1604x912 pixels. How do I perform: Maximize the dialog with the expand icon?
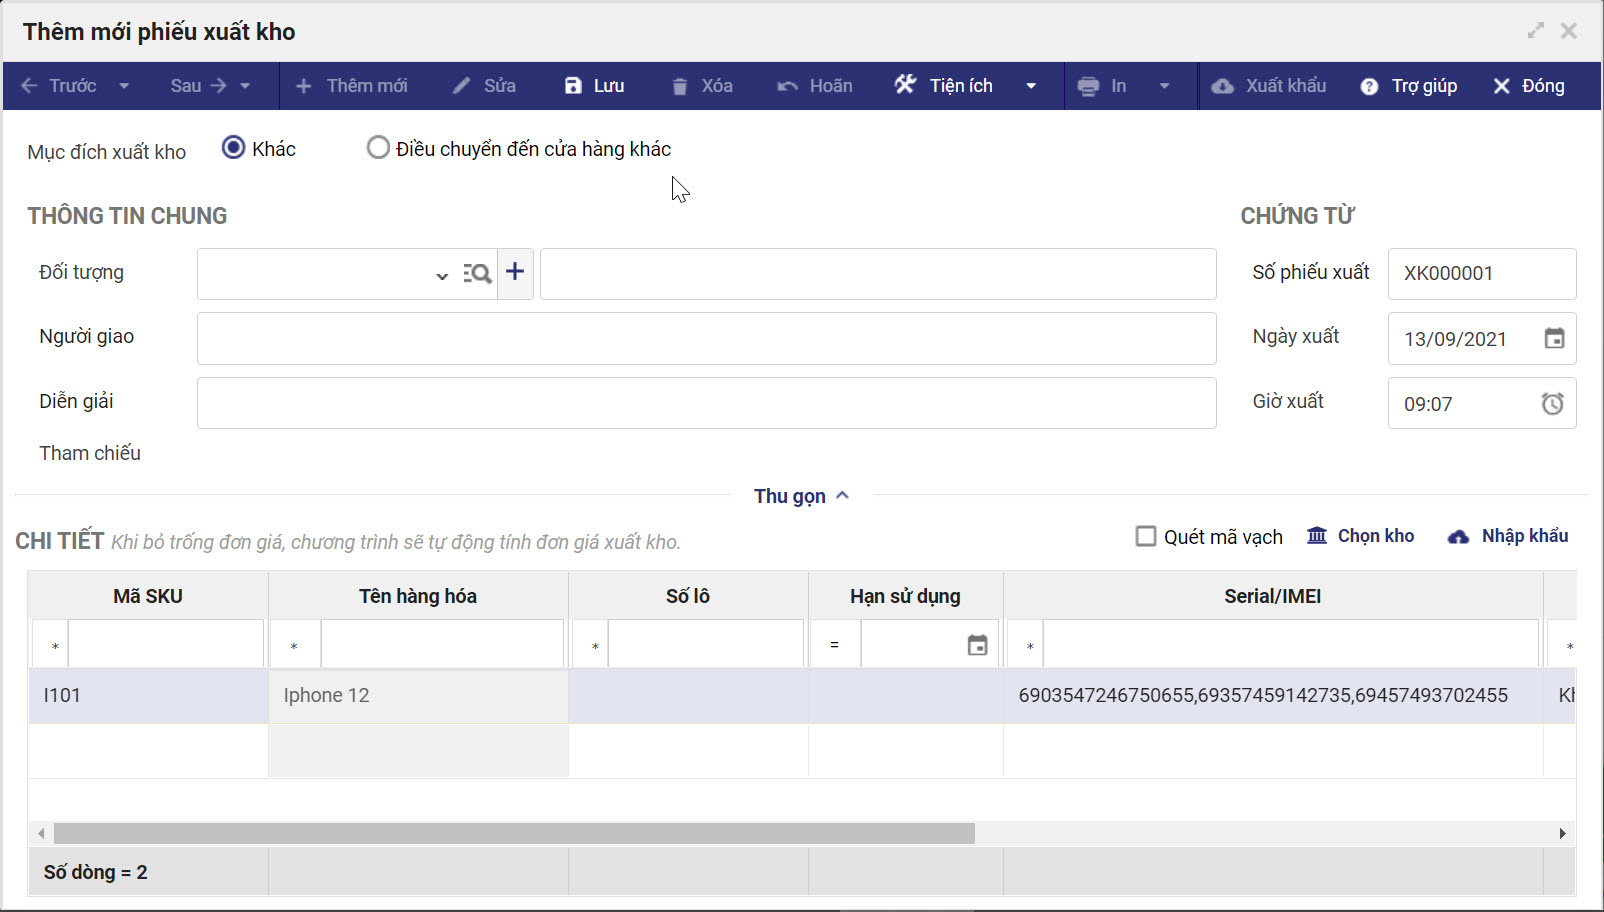click(1536, 31)
